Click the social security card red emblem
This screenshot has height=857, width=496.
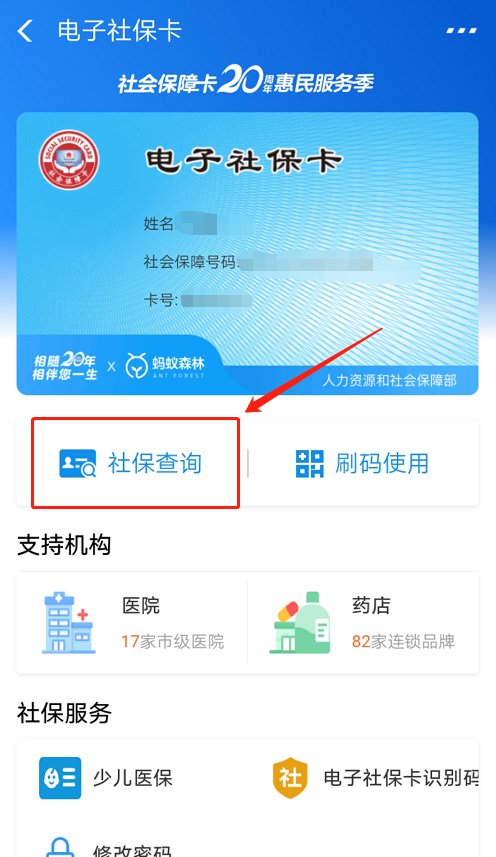click(x=69, y=160)
